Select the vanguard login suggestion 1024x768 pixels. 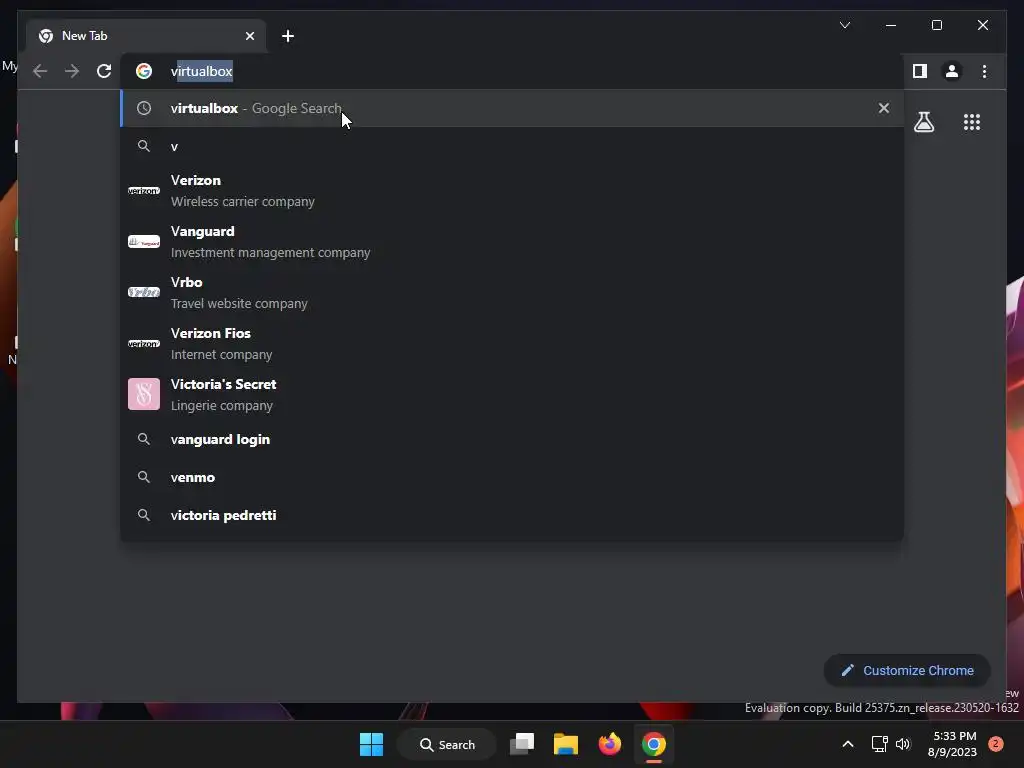pos(512,440)
